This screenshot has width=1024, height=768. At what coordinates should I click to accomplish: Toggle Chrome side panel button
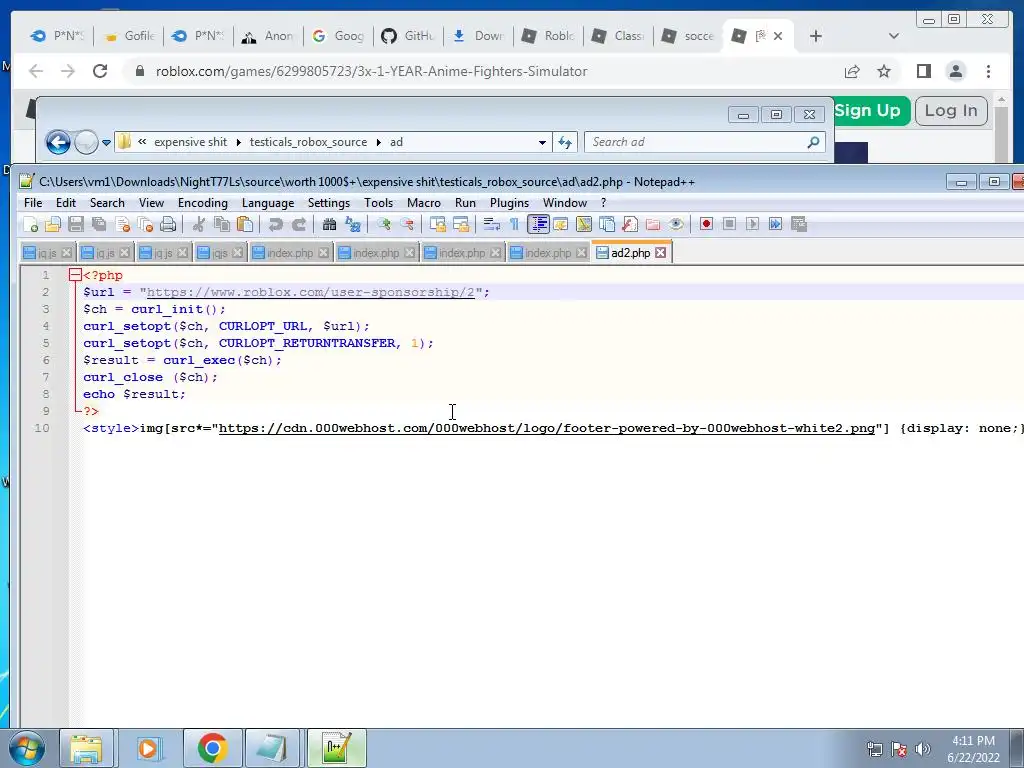click(923, 71)
